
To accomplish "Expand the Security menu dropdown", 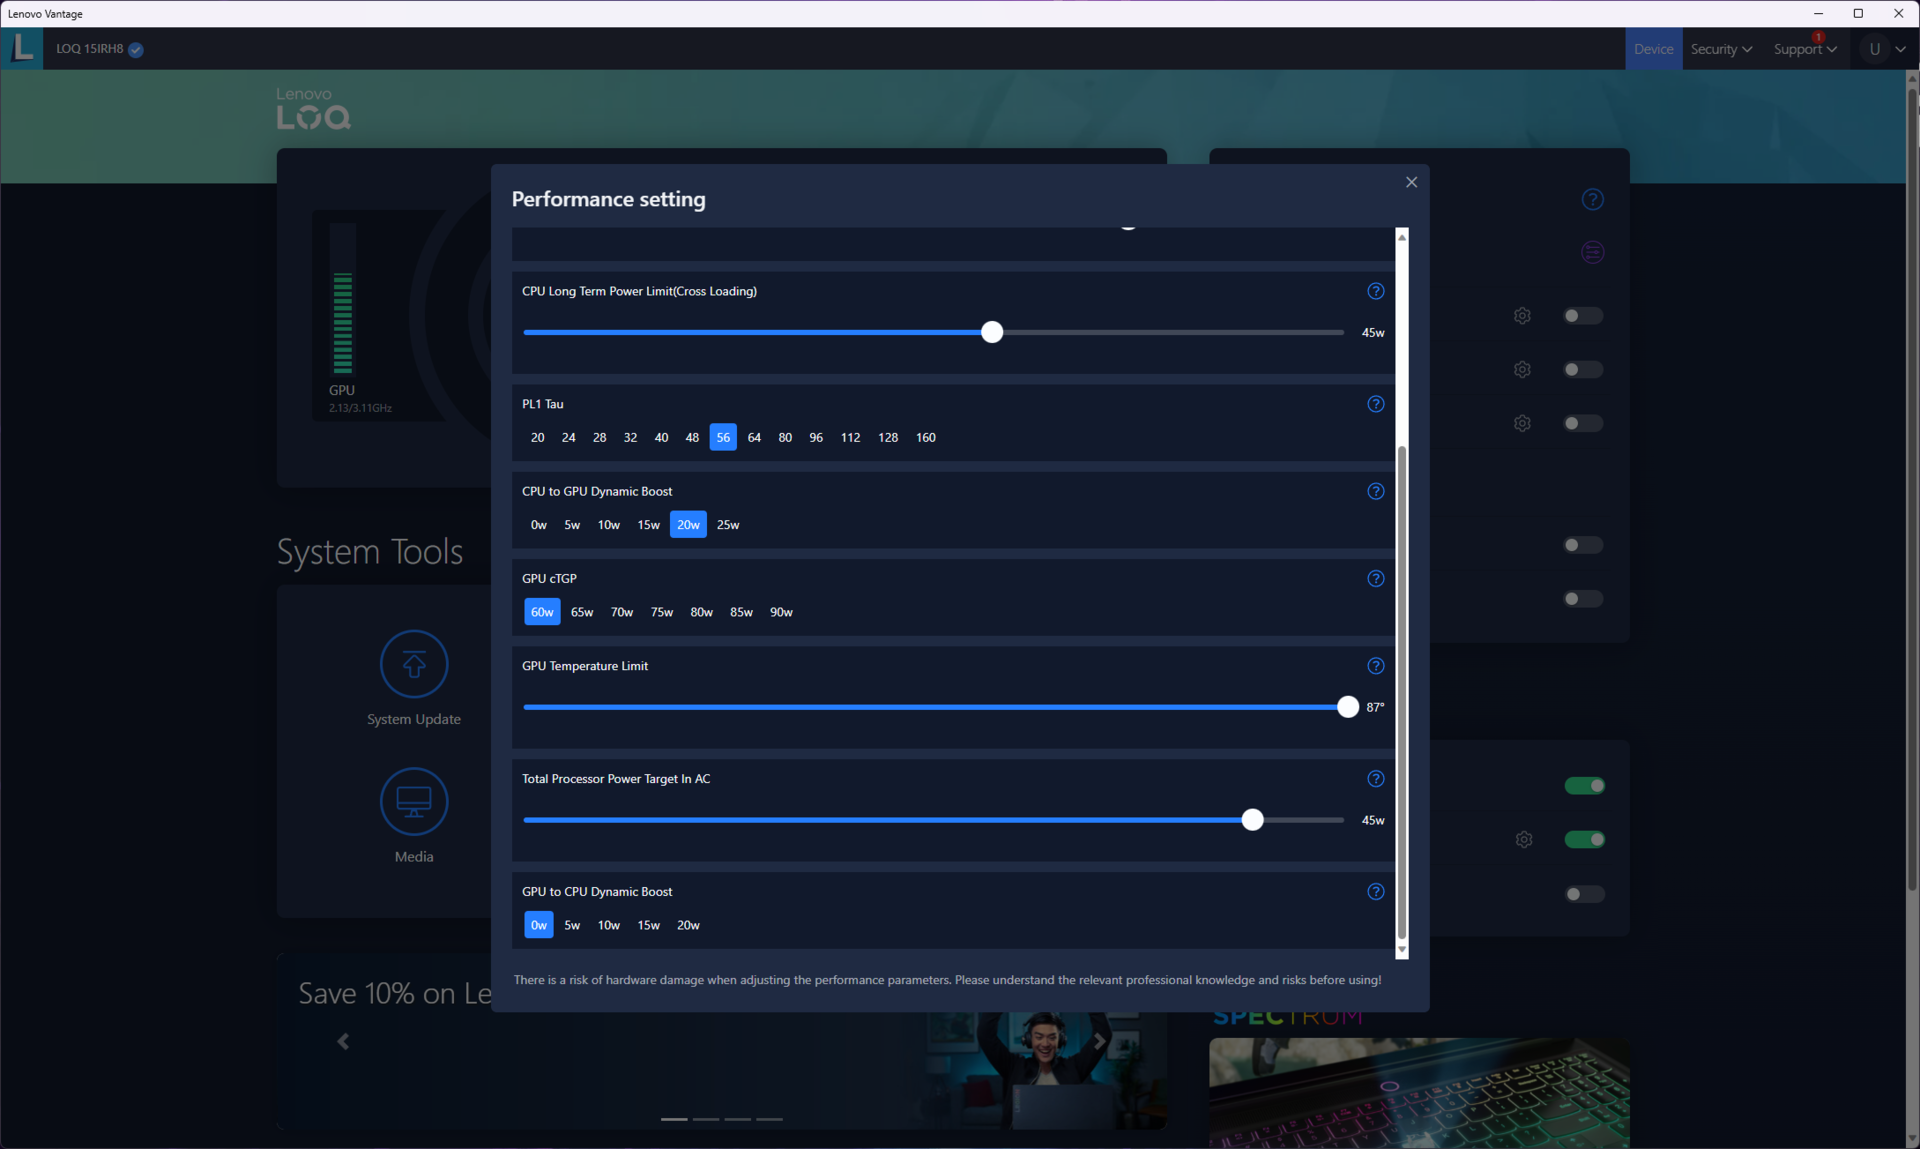I will click(x=1721, y=49).
